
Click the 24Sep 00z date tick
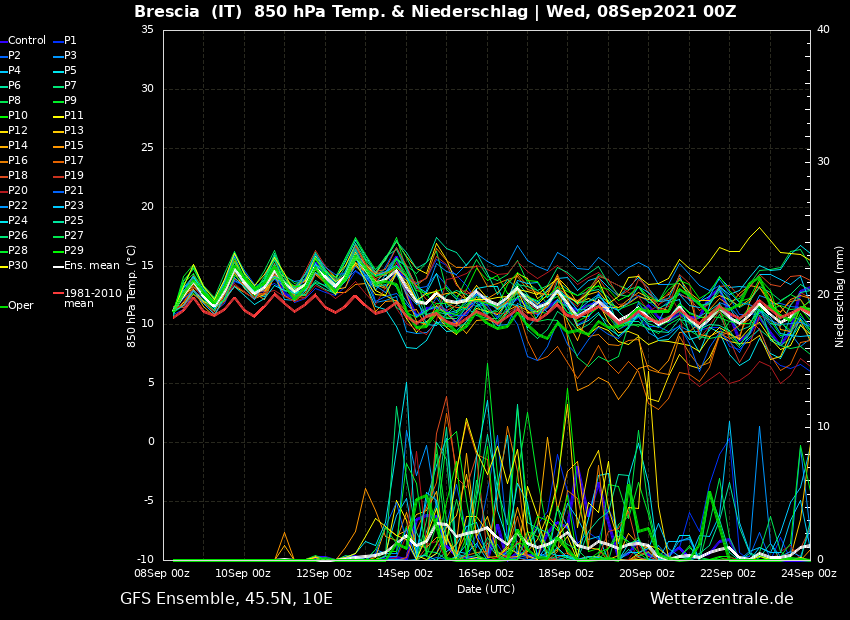click(809, 573)
